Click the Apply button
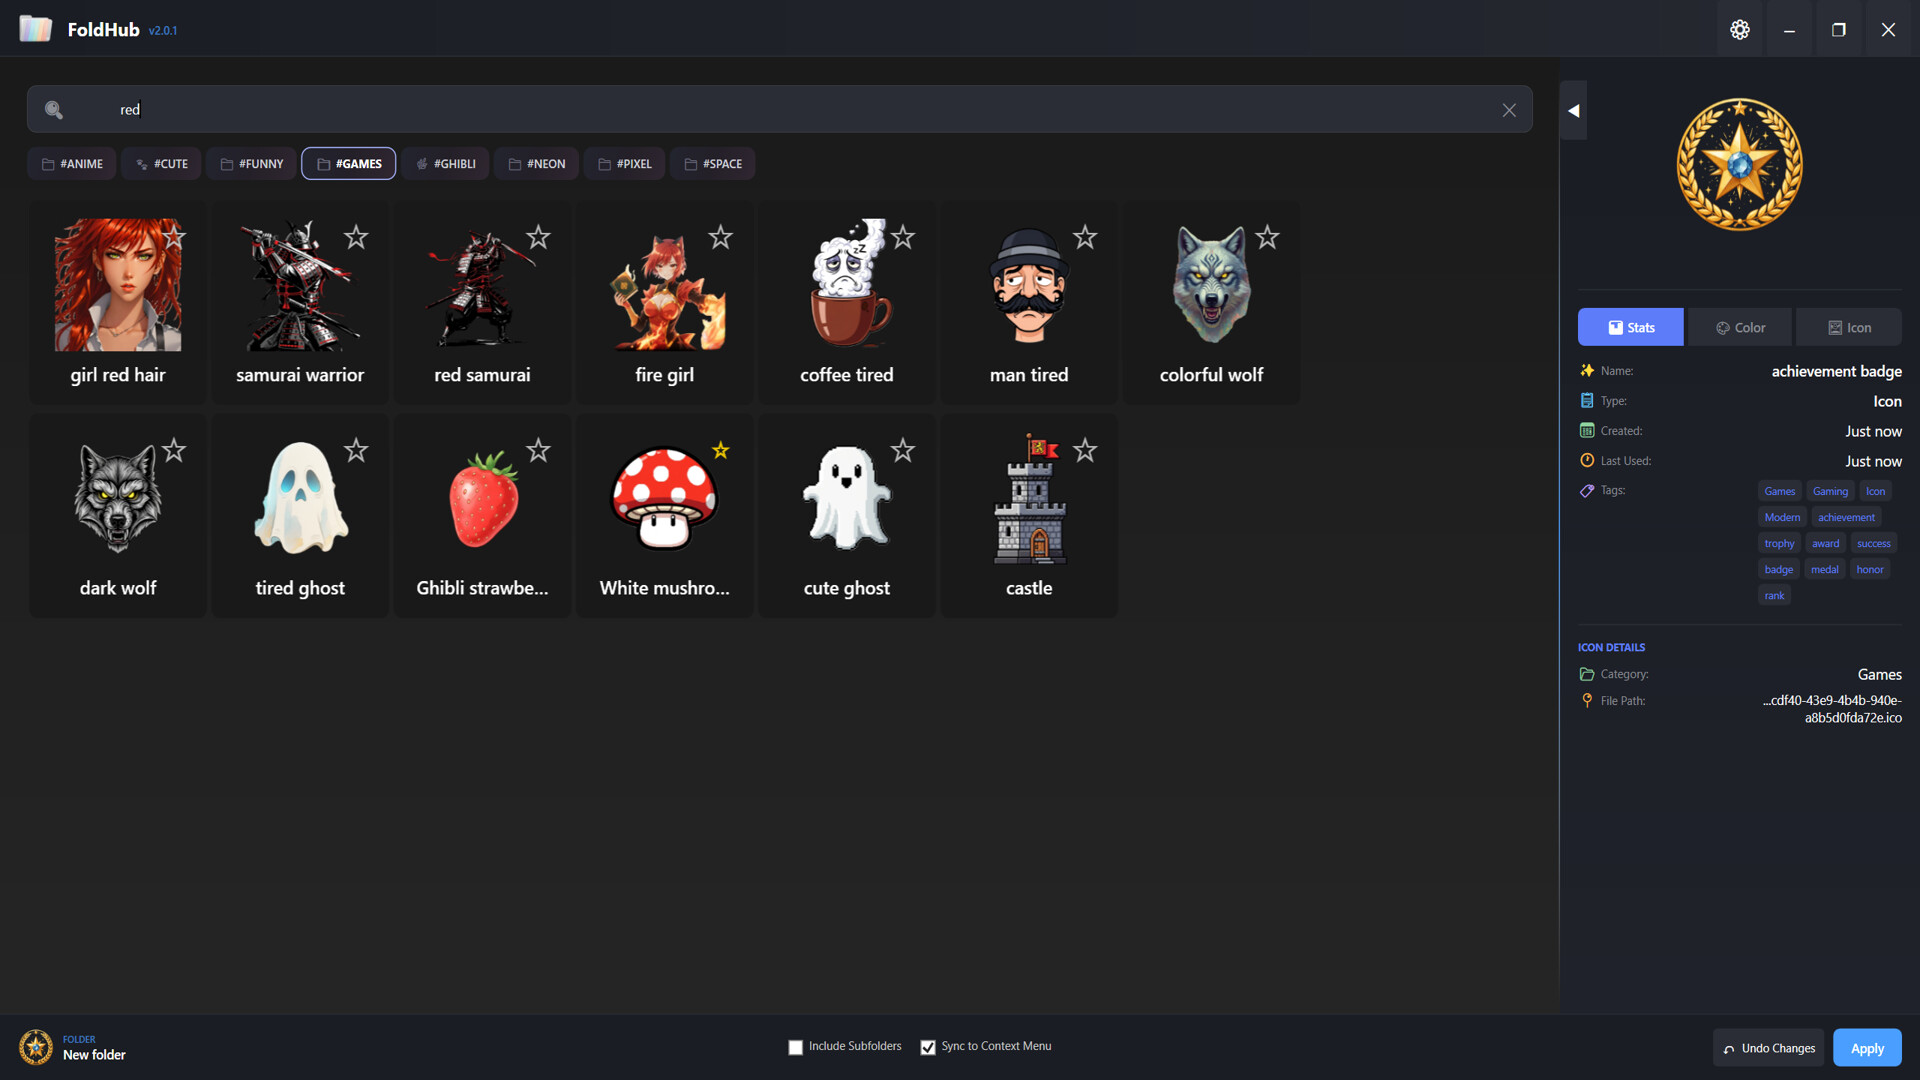This screenshot has height=1080, width=1920. [x=1866, y=1047]
